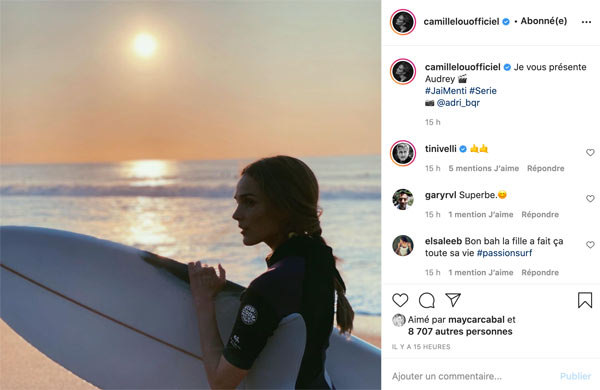Visit the @adri_bqr mention

point(458,103)
